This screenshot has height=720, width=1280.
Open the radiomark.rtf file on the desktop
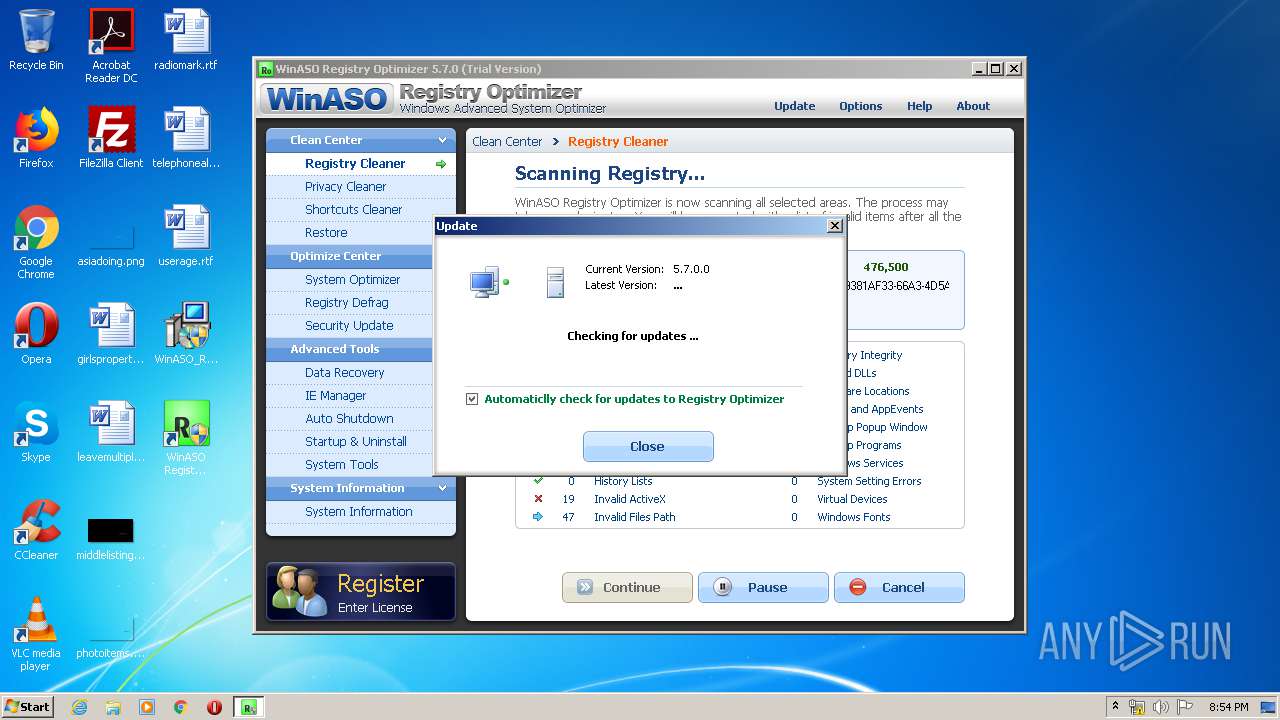186,40
